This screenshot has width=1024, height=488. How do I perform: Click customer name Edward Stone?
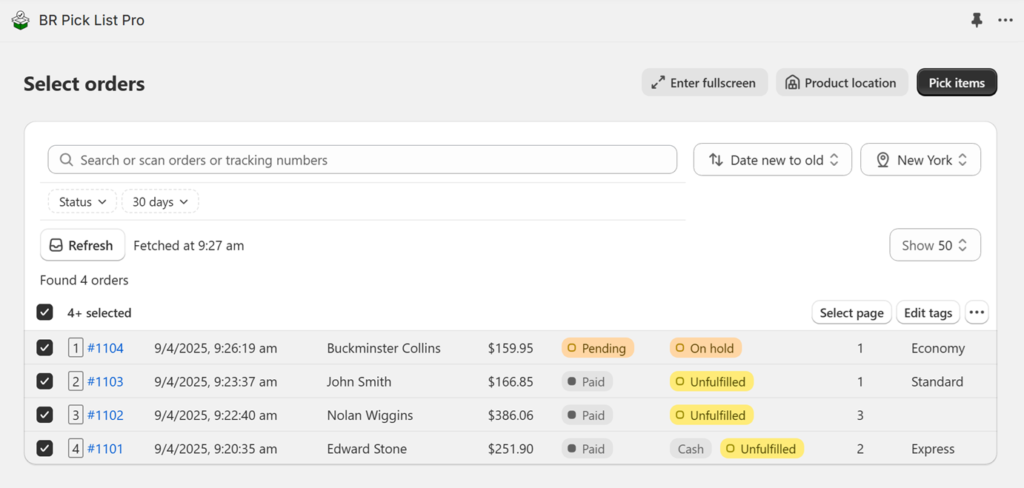coord(366,449)
